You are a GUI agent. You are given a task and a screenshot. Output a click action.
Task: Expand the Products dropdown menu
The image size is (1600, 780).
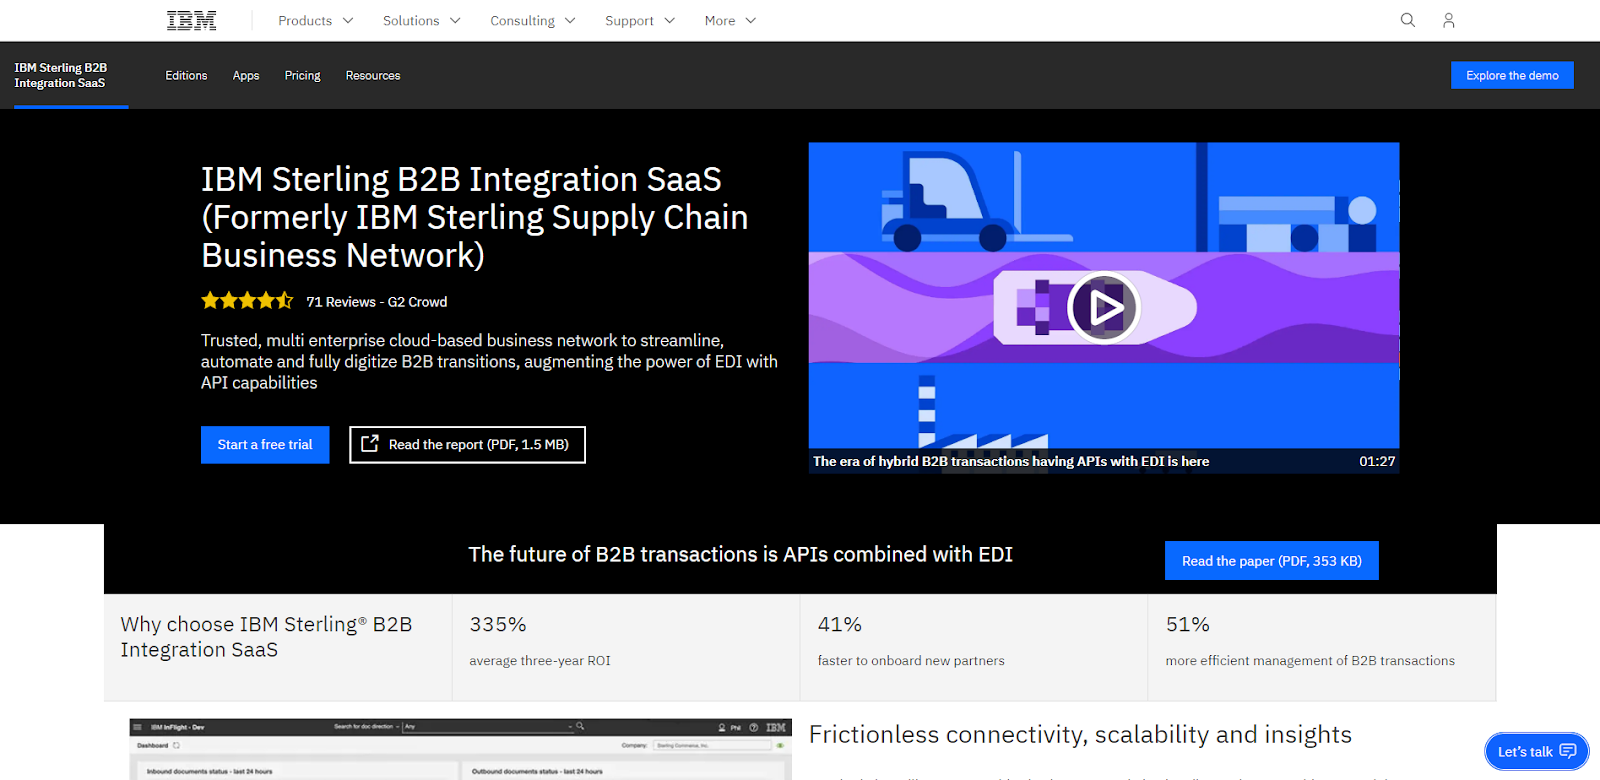click(315, 20)
